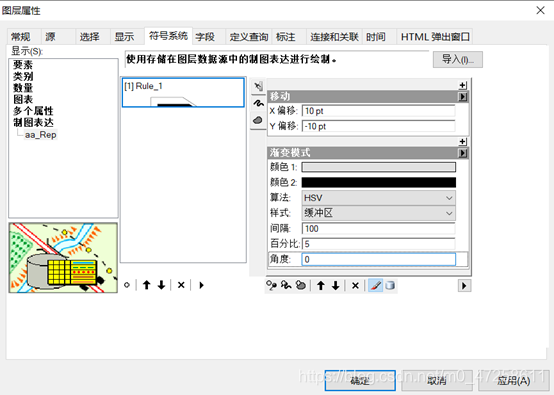Switch to the 源 tab

(58, 37)
